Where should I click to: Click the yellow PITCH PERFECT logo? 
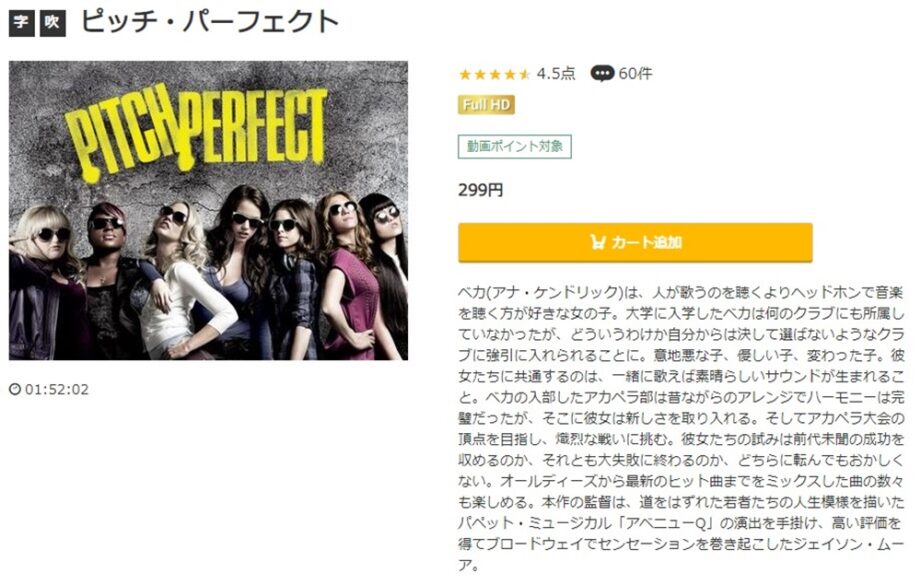pos(196,135)
